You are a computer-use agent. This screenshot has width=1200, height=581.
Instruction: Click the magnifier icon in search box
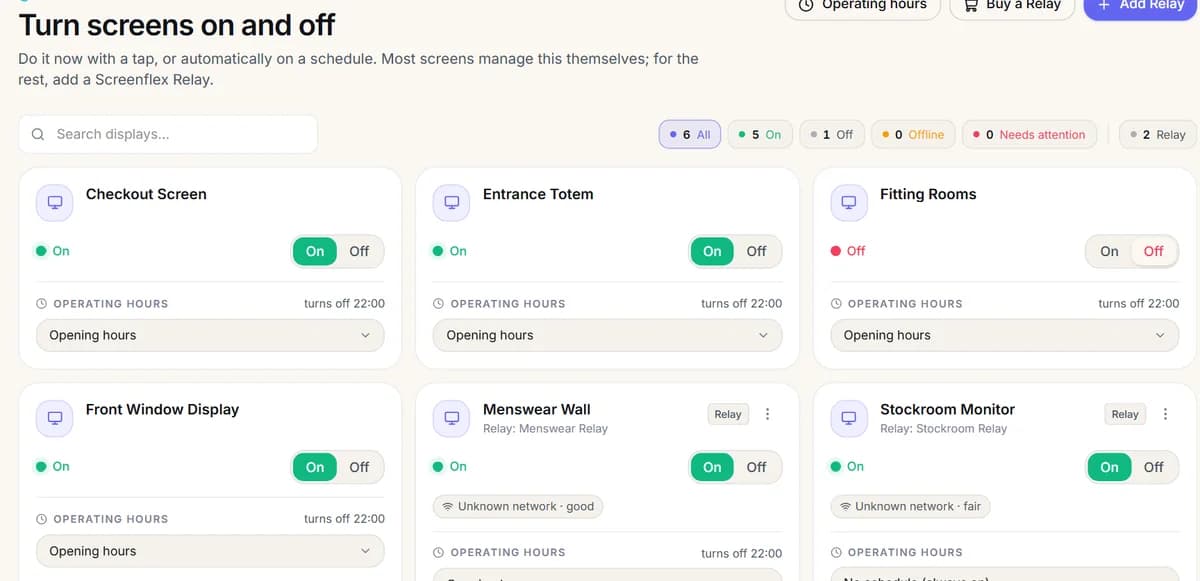tap(38, 134)
